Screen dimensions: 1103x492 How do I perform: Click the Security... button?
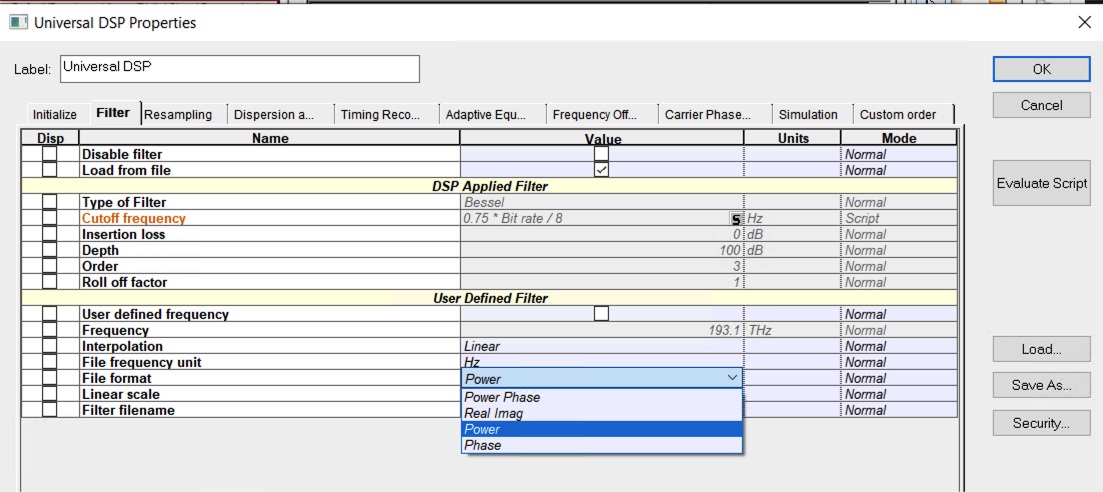pyautogui.click(x=1042, y=423)
